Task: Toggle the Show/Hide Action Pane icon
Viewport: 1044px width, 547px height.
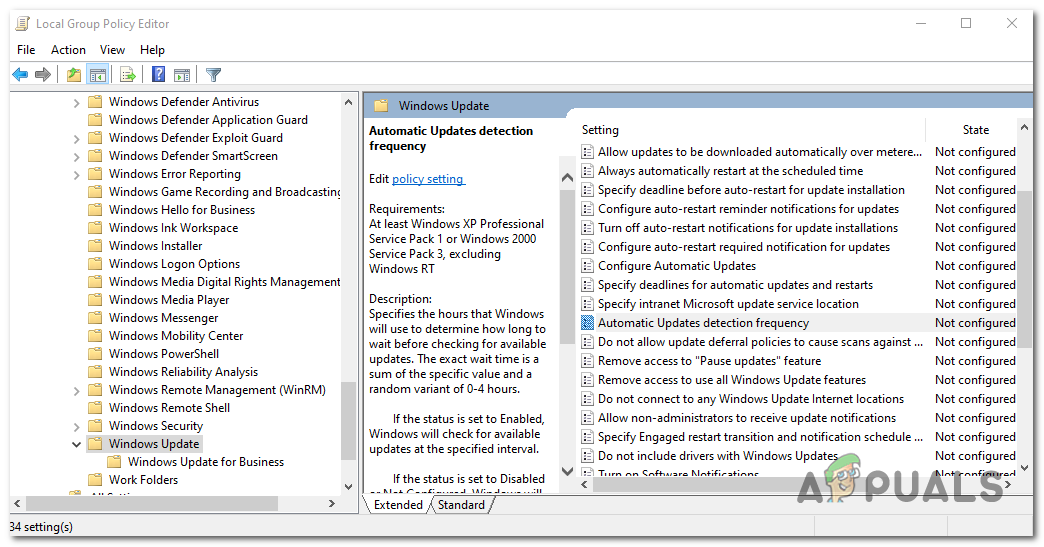Action: click(182, 75)
